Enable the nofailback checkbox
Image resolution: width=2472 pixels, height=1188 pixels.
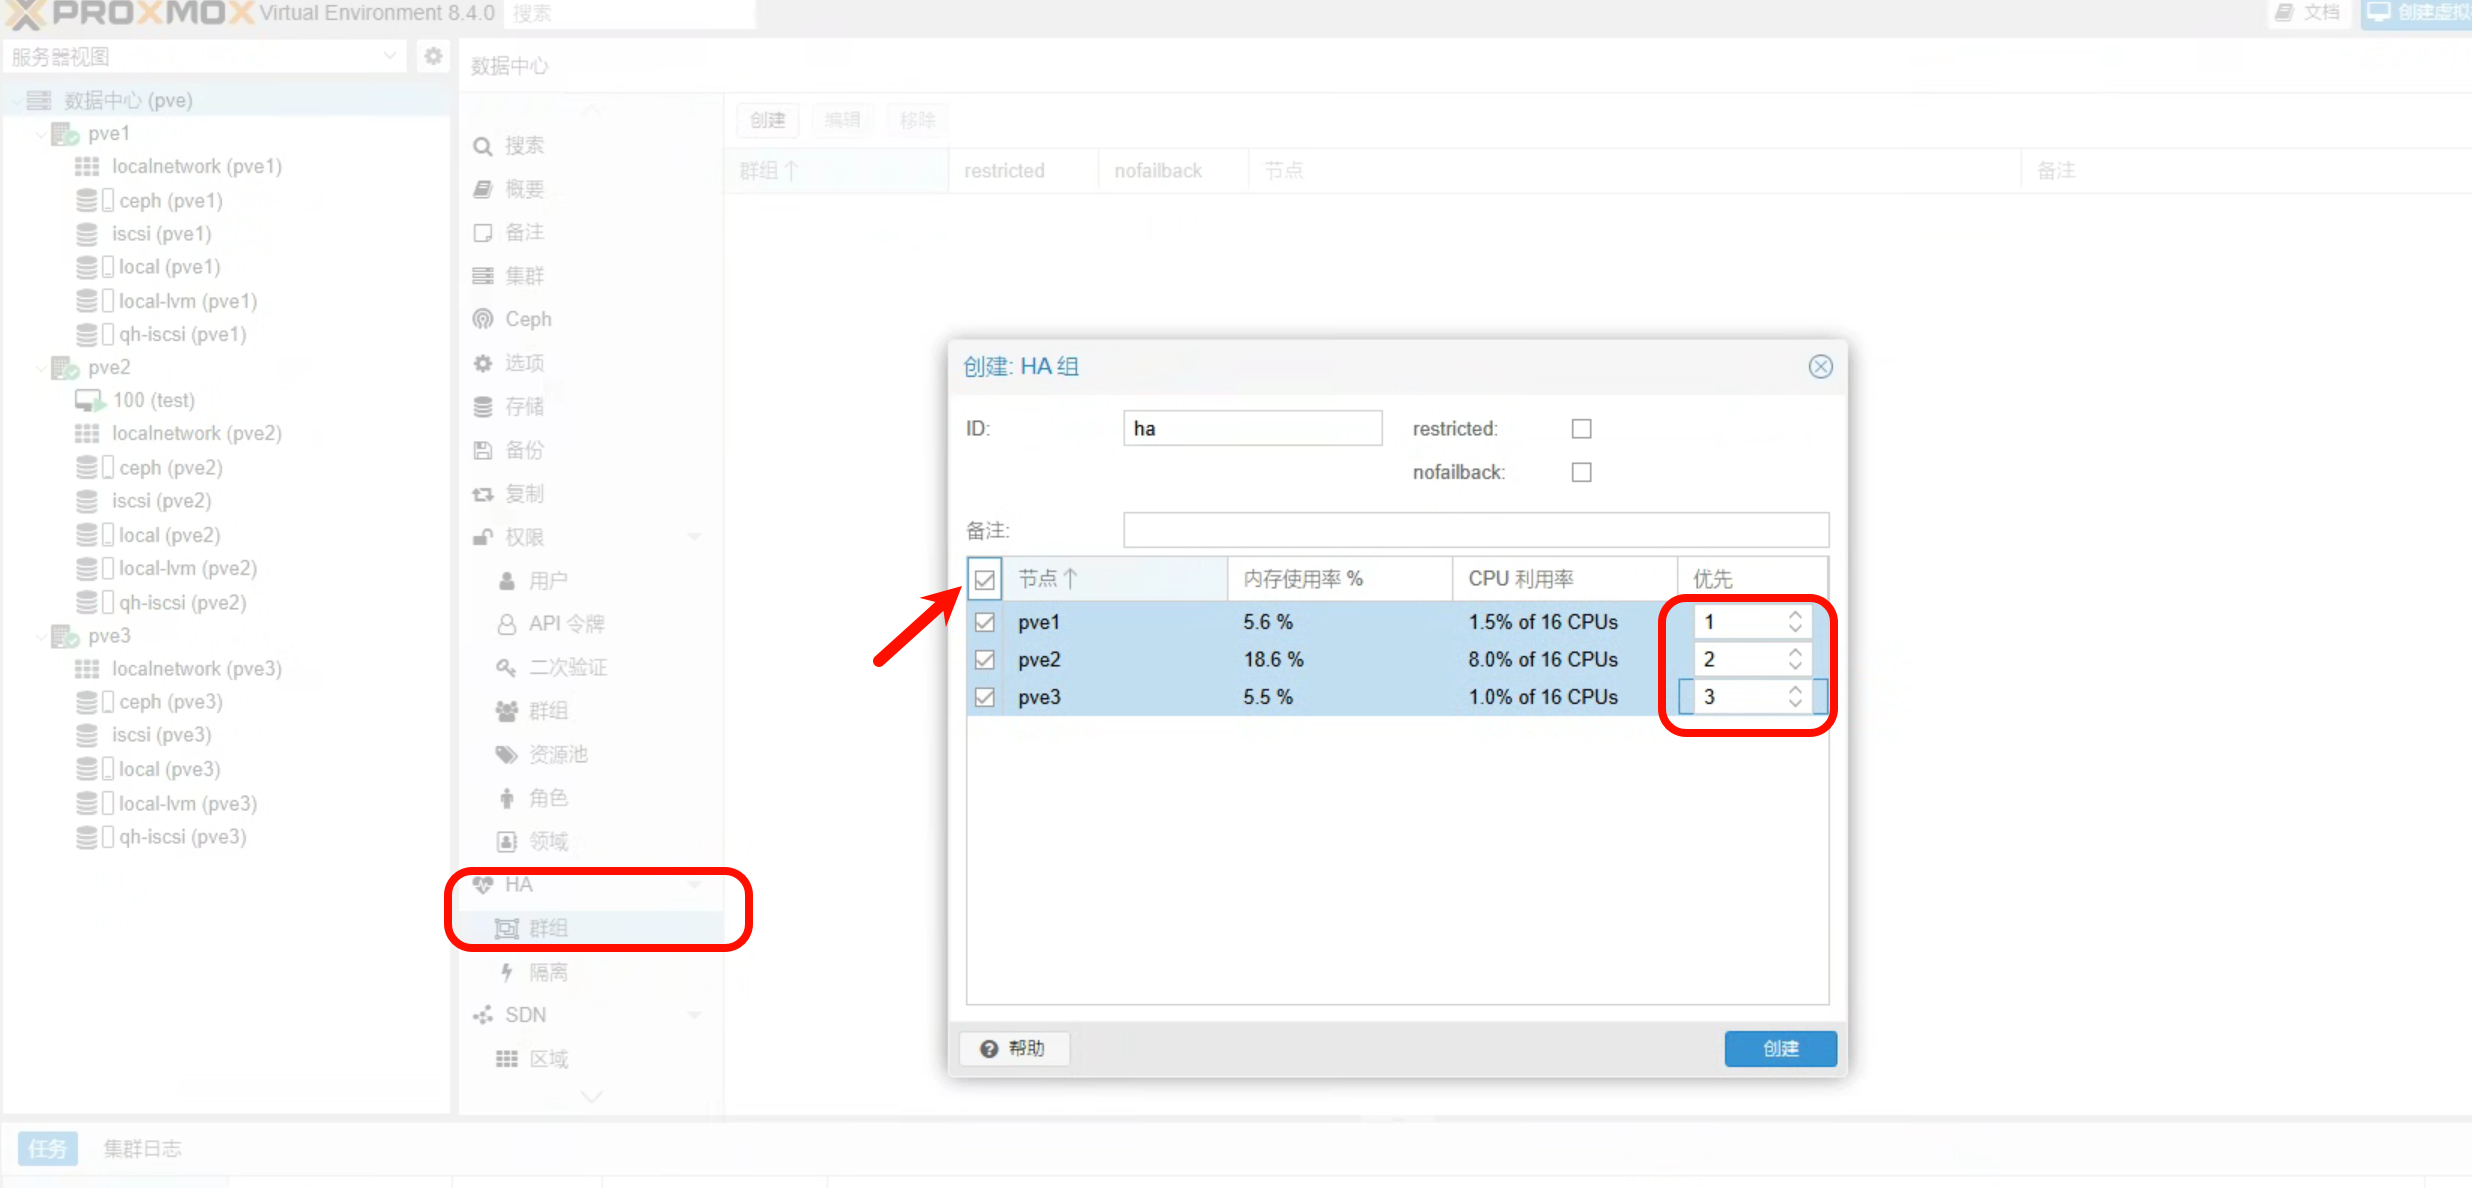[x=1581, y=472]
